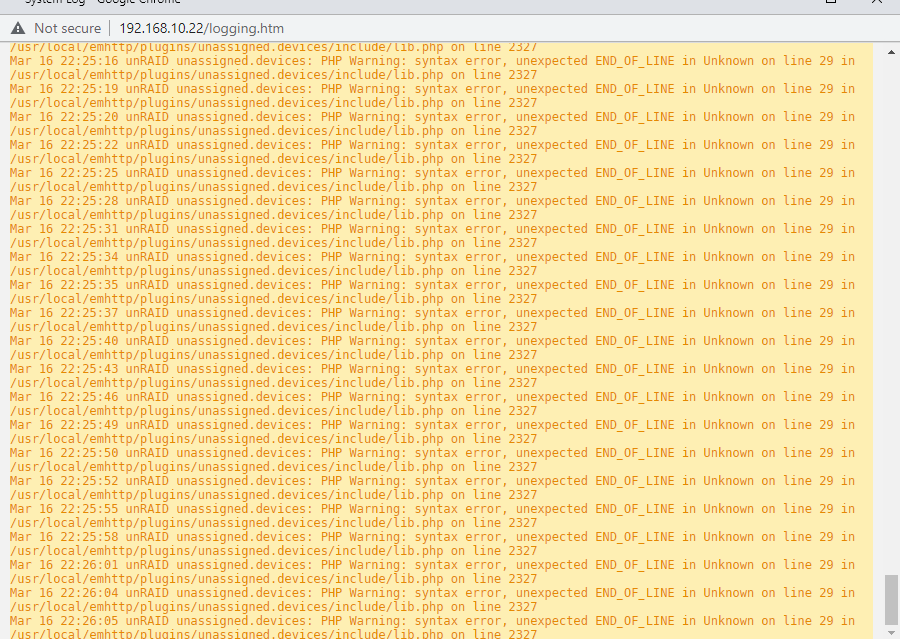
Task: Click the vertical scrollbar thumb
Action: [891, 599]
